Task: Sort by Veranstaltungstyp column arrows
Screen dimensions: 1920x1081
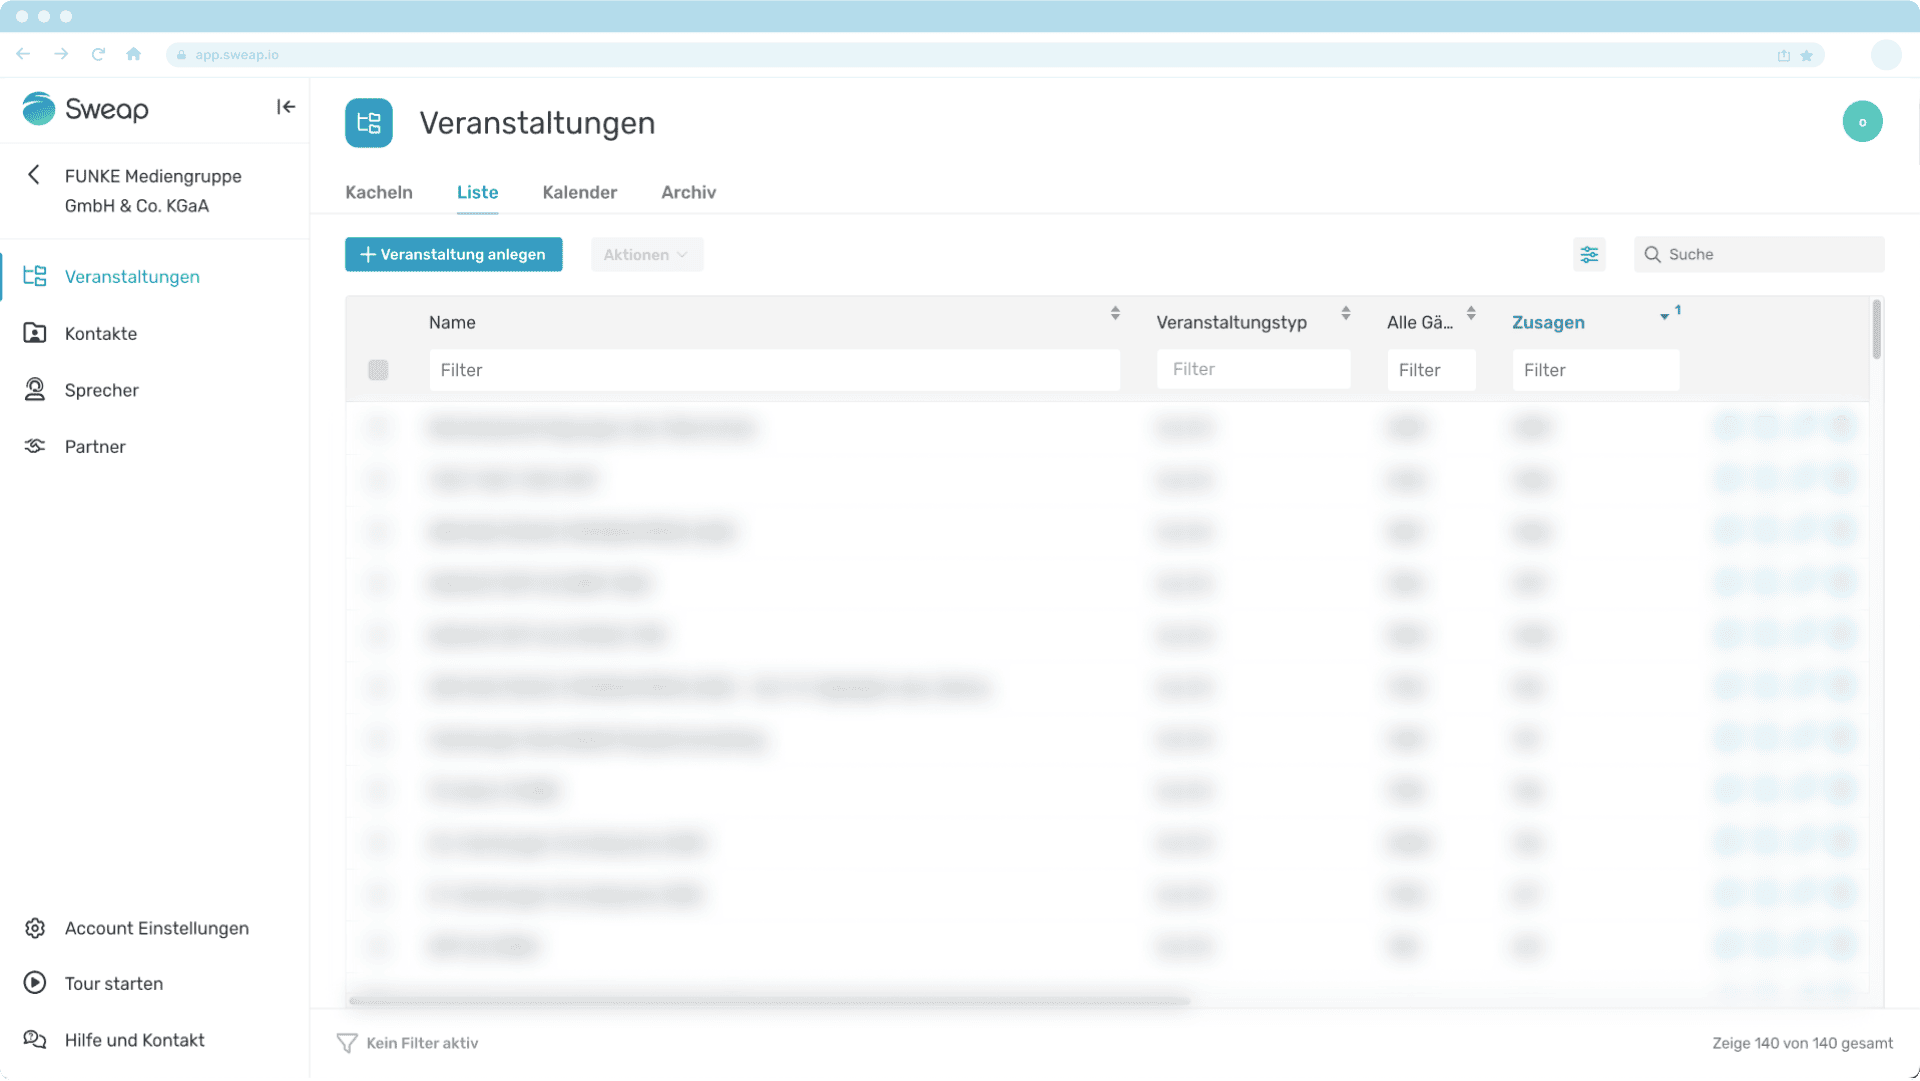Action: coord(1346,314)
